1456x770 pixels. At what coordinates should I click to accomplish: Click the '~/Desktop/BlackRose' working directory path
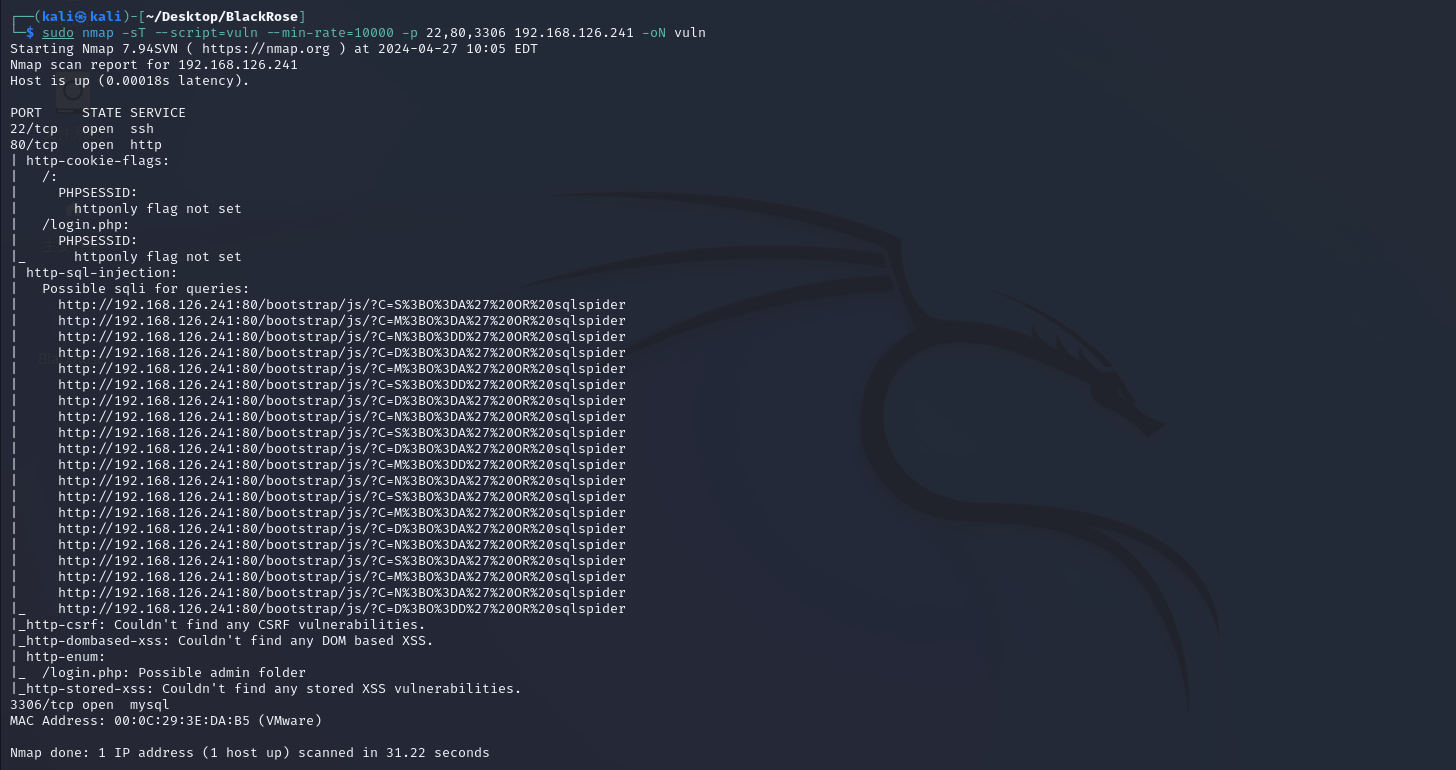click(222, 16)
